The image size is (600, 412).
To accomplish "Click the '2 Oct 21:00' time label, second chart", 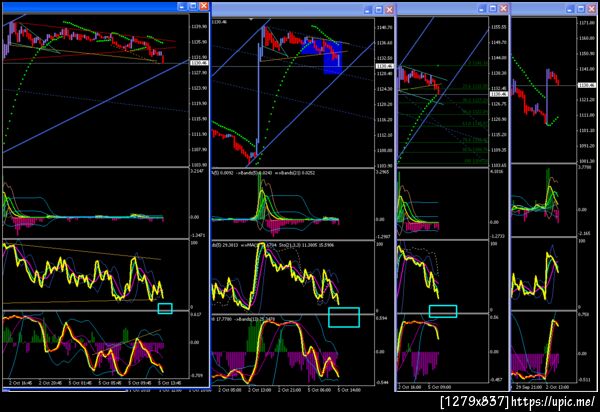I will [290, 390].
